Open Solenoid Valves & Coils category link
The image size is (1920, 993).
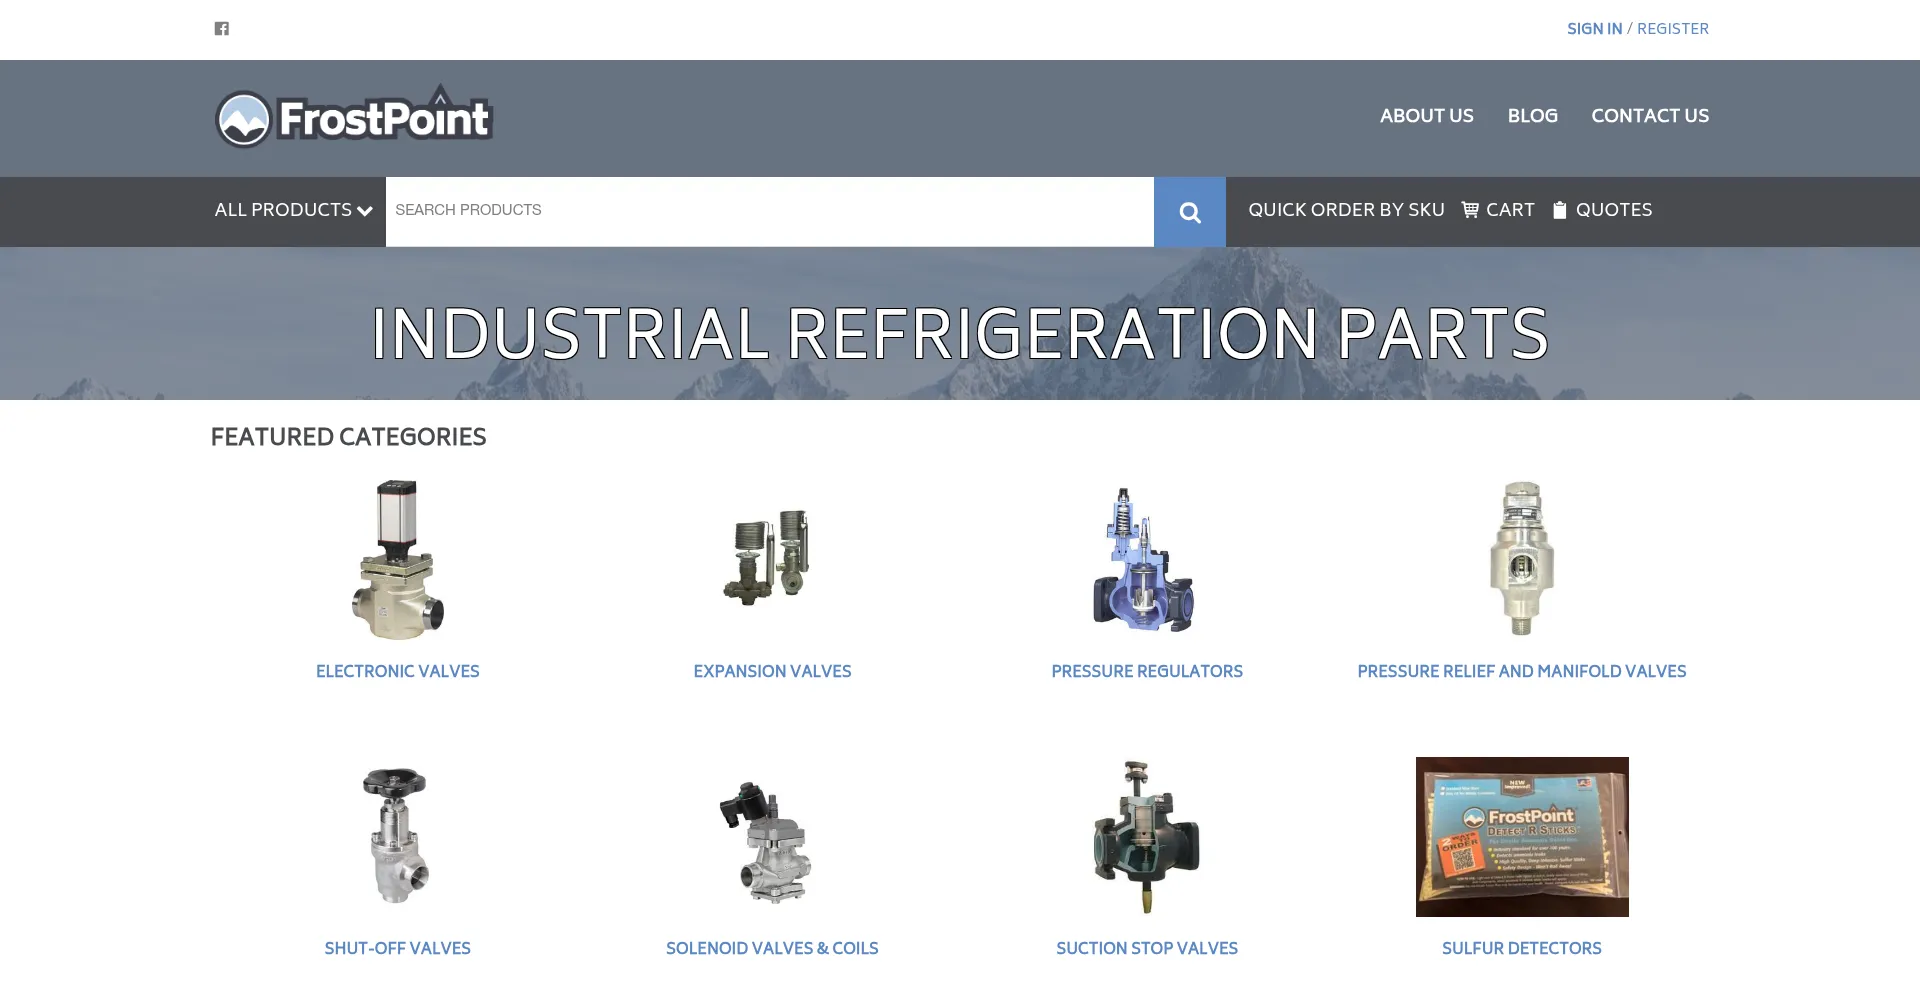772,948
